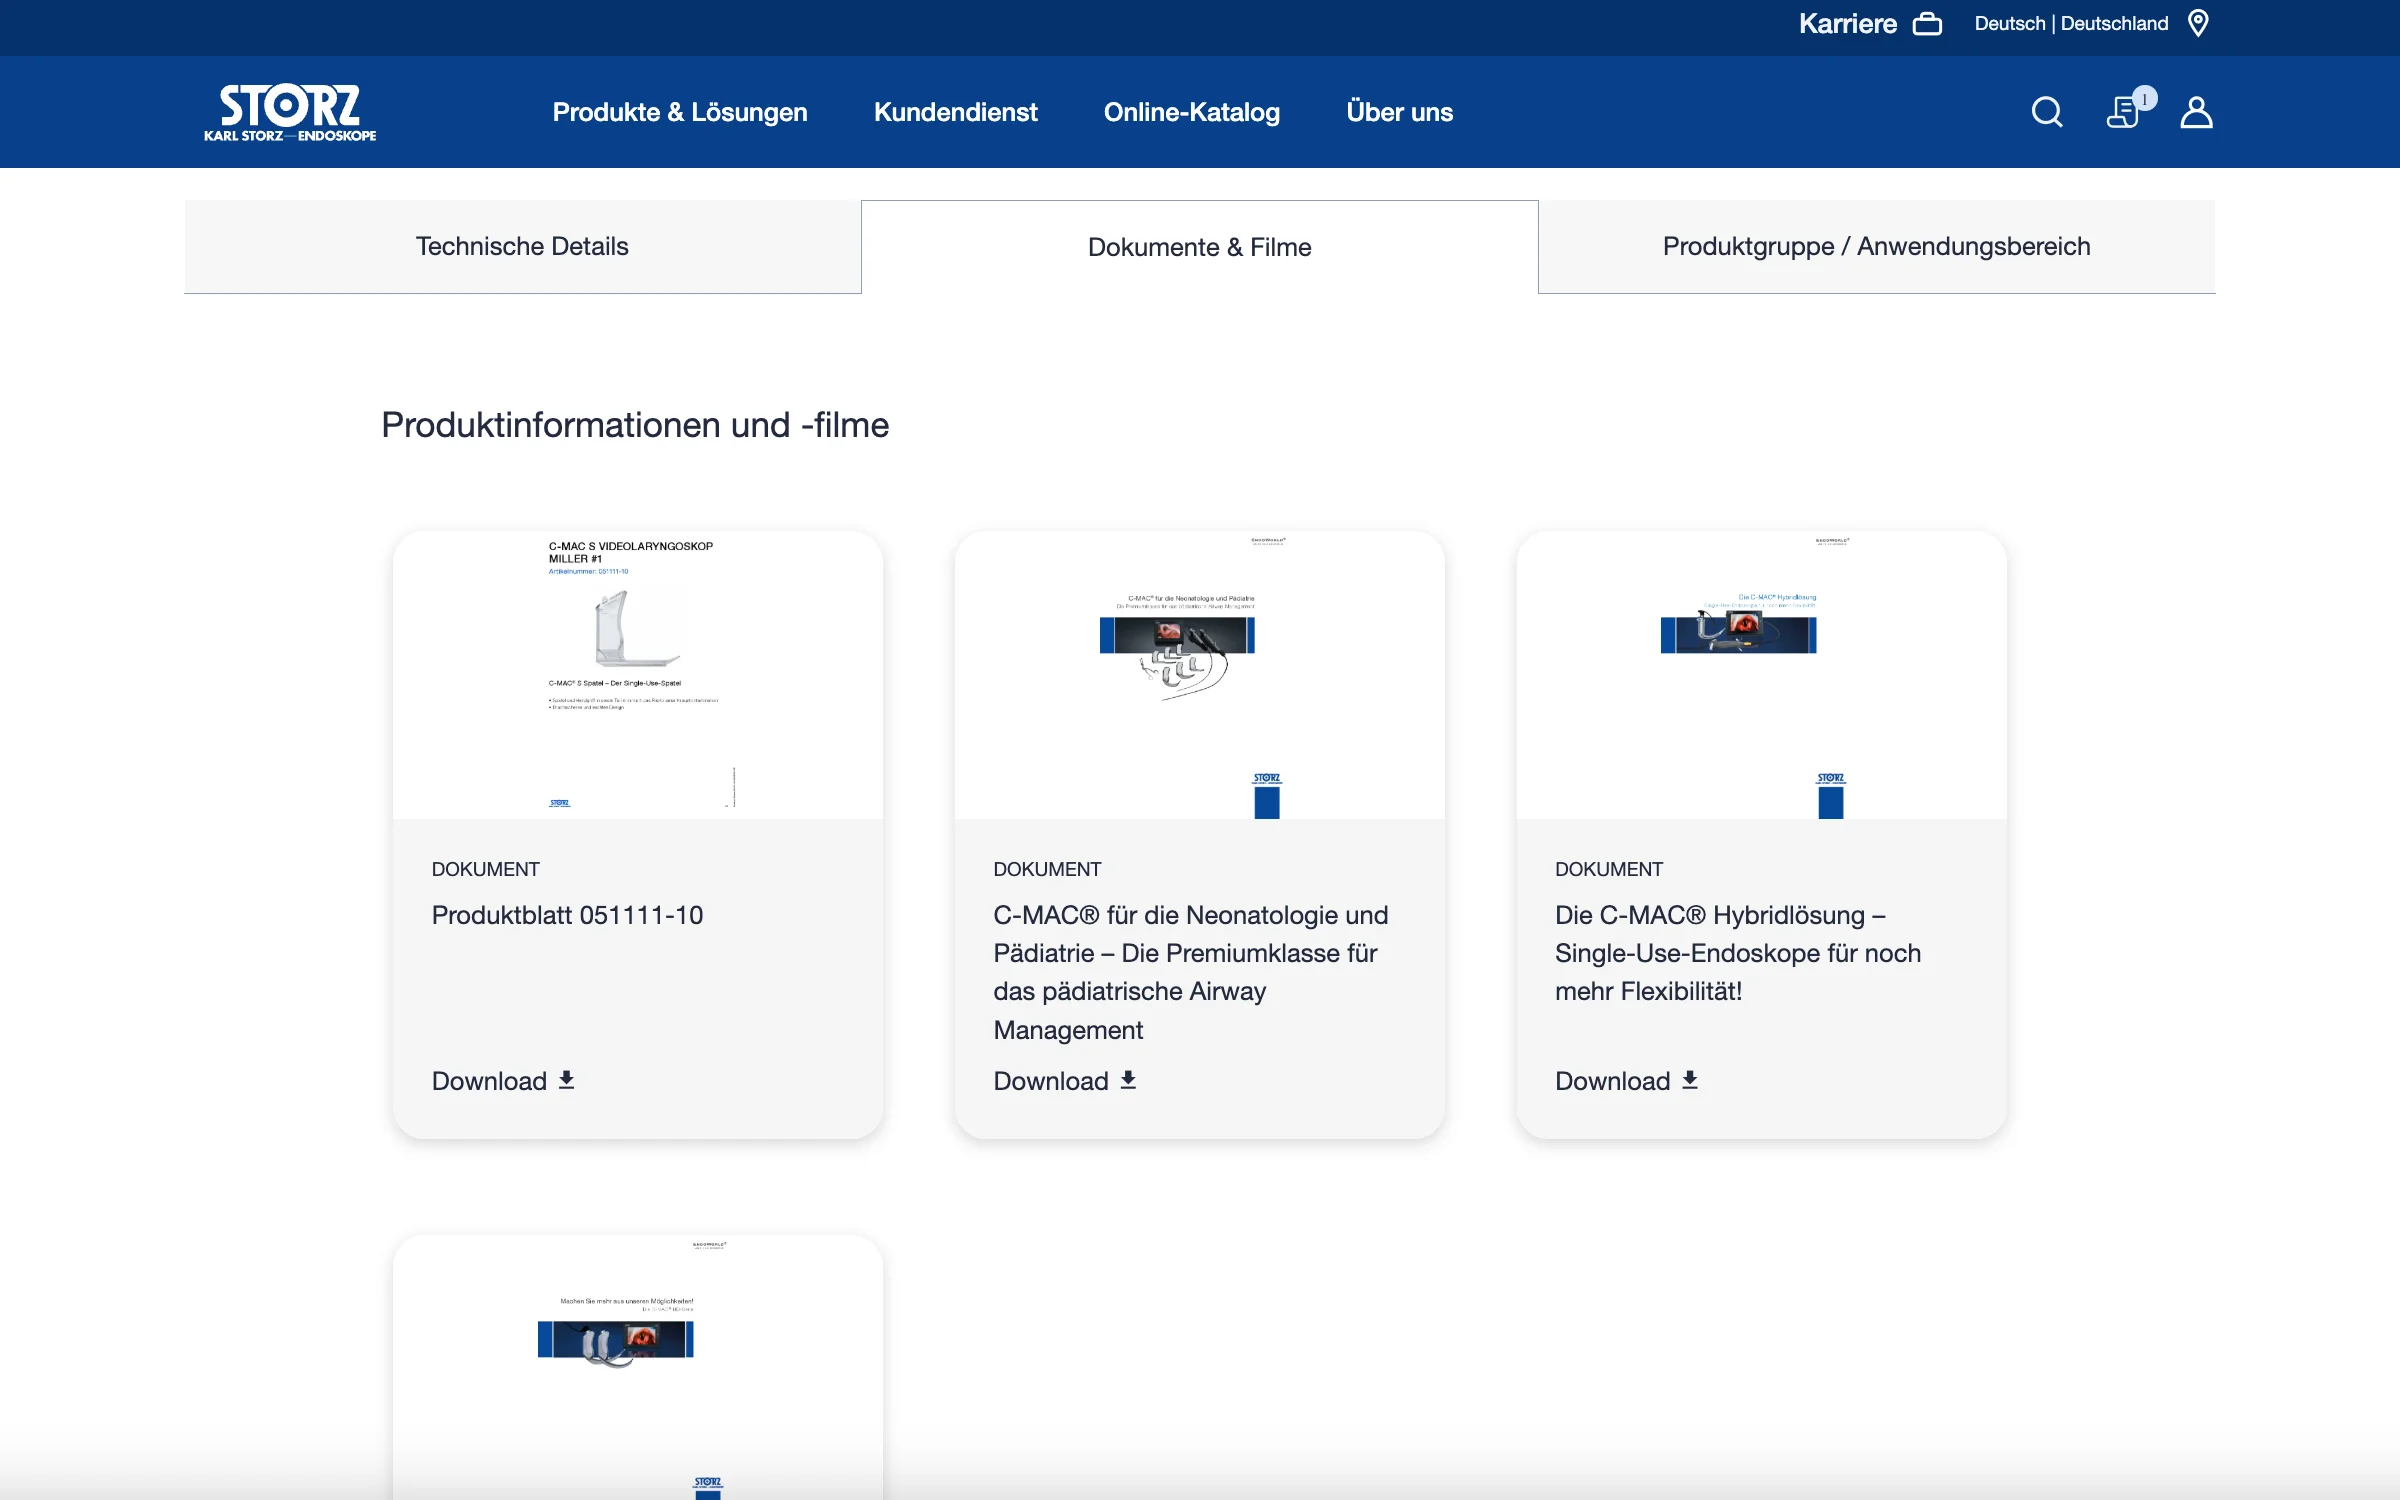Image resolution: width=2400 pixels, height=1500 pixels.
Task: Open Produkte & Lösungen menu
Action: tap(680, 112)
